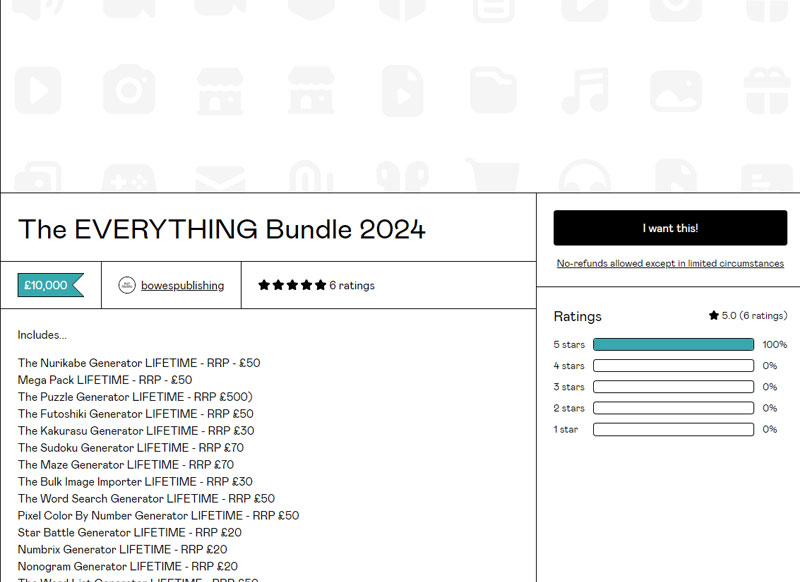Click the 1 star rating bar

673,428
